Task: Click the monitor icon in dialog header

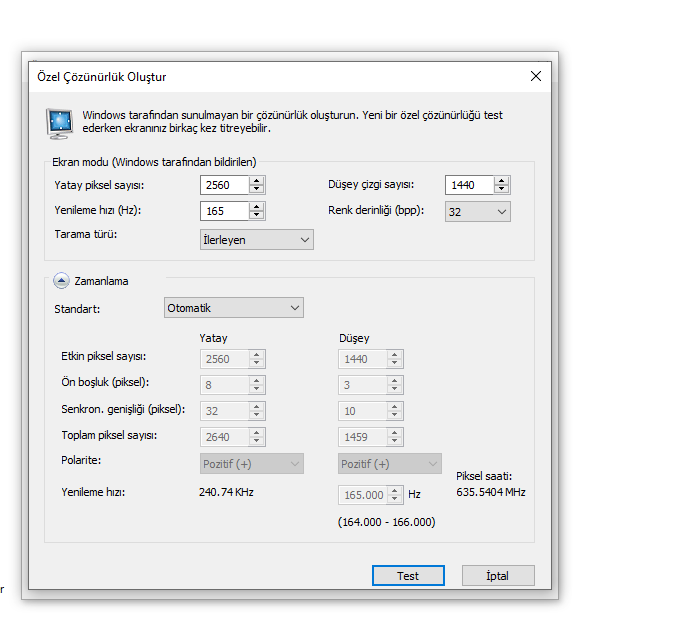Action: coord(59,122)
